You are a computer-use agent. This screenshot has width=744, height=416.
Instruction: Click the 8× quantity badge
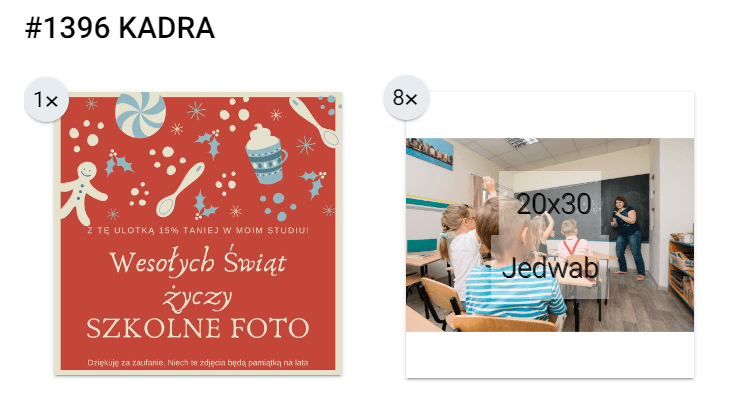pos(406,98)
